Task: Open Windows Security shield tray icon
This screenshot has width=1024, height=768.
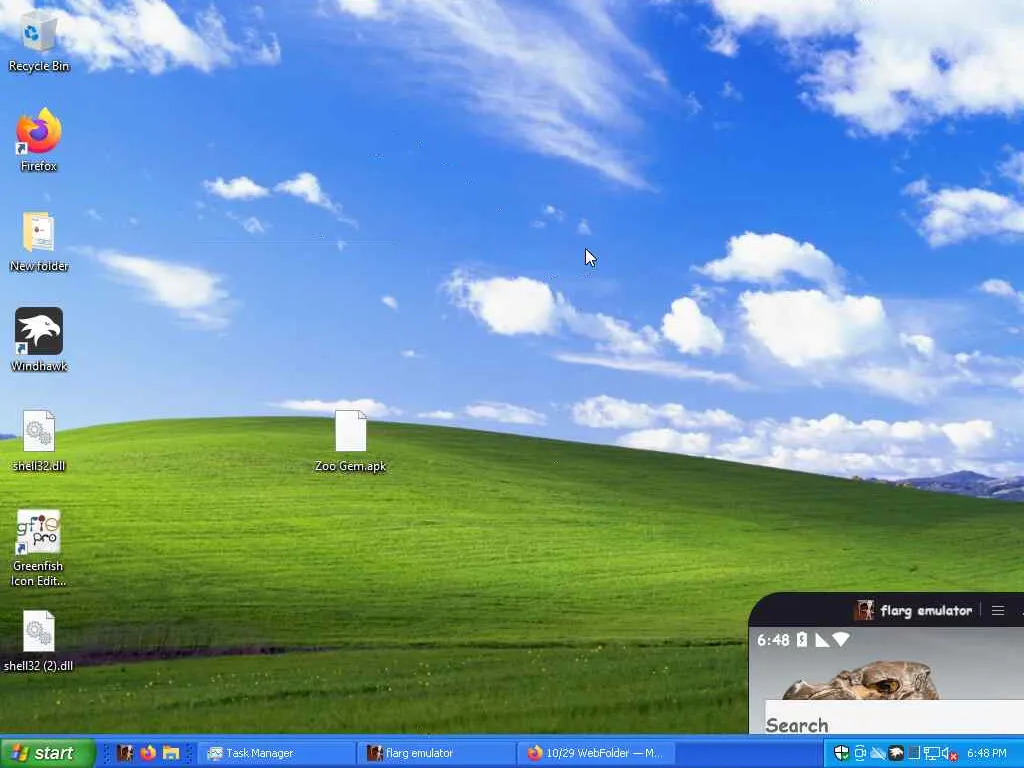Action: pyautogui.click(x=842, y=753)
